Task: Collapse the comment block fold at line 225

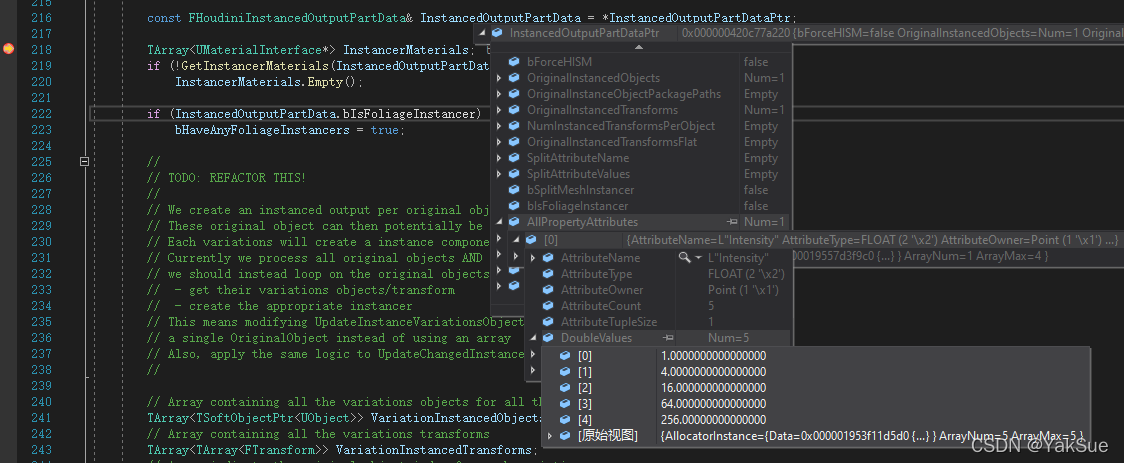Action: 84,162
